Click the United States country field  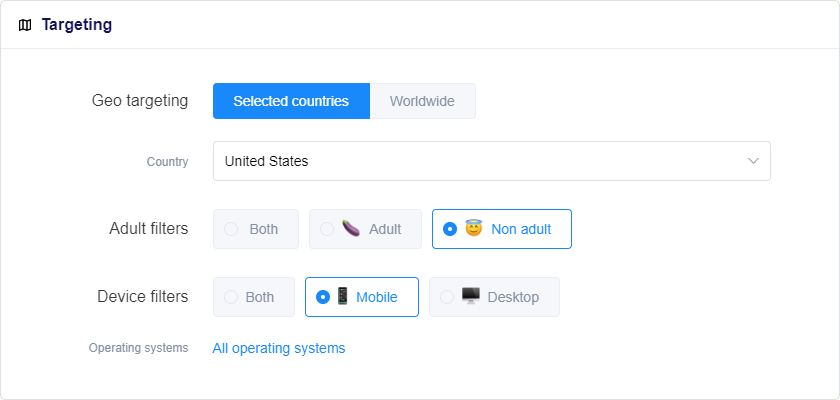click(480, 161)
